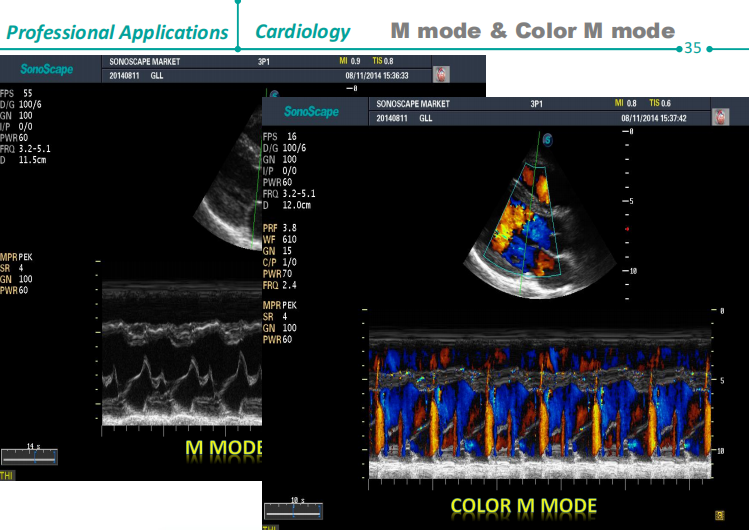Select Professional Applications header label
The image size is (749, 530).
coord(117,32)
